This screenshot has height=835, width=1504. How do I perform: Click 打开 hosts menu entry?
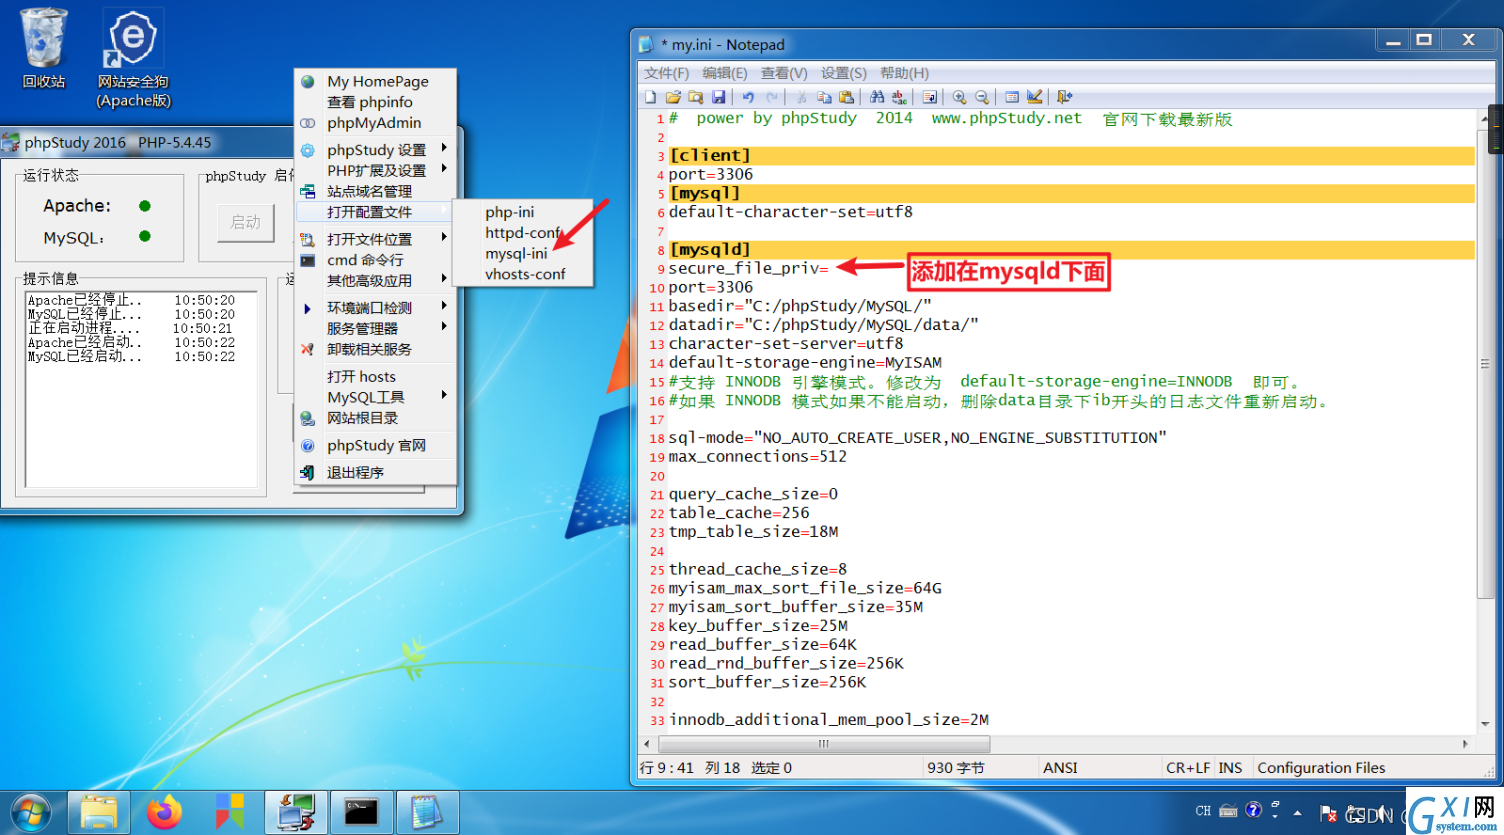tap(376, 376)
